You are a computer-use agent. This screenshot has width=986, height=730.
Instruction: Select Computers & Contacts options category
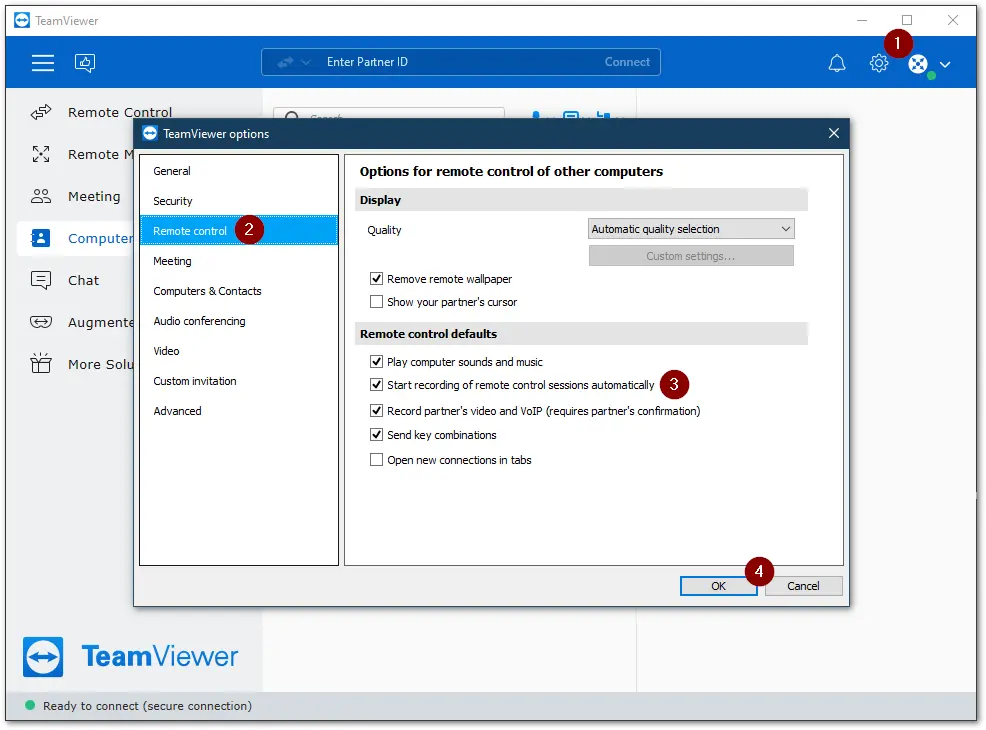coord(239,291)
